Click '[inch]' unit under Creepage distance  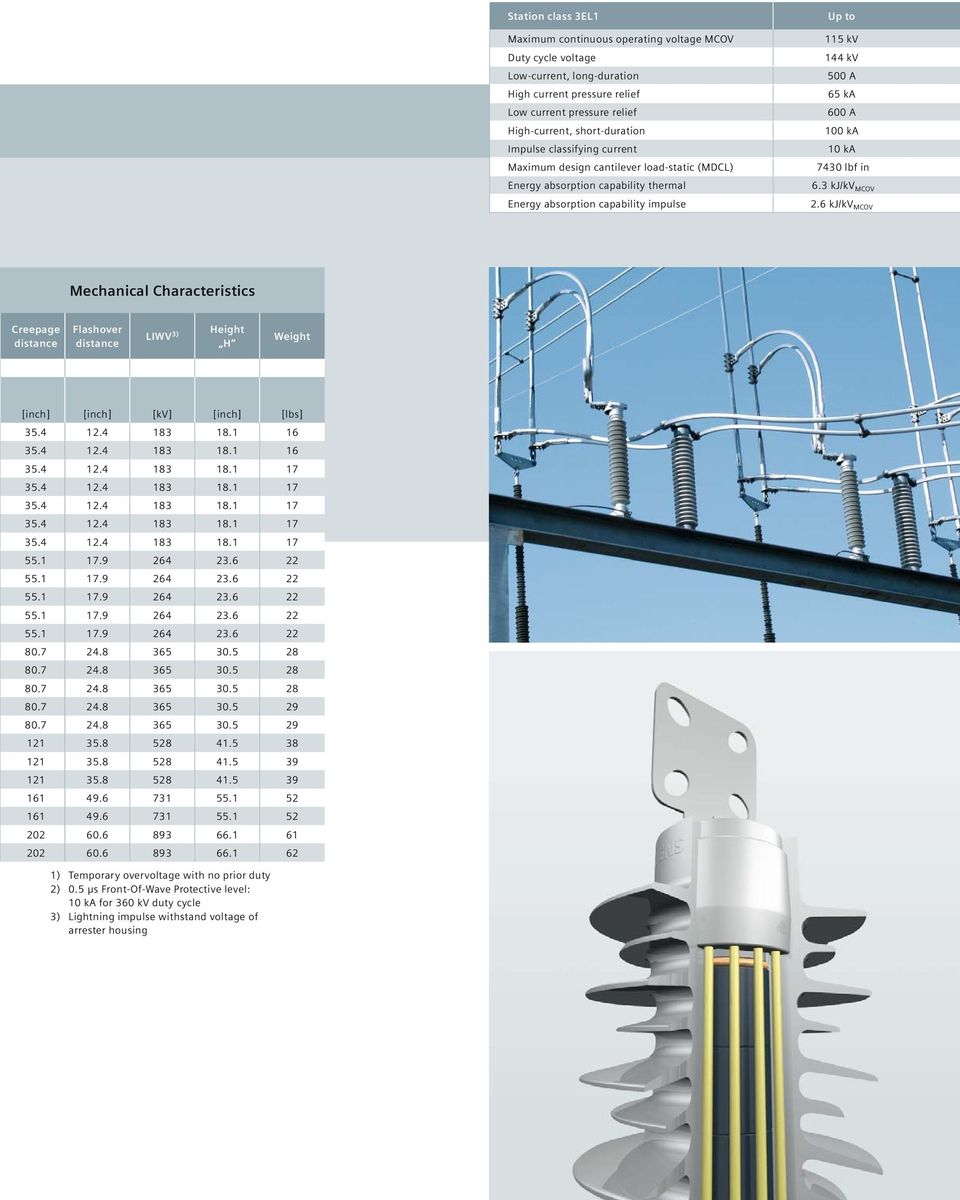coord(35,413)
